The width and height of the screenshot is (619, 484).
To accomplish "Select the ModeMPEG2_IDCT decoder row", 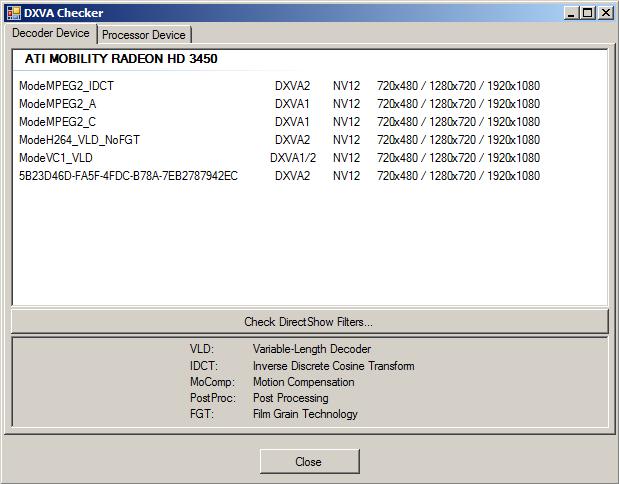I will point(66,86).
